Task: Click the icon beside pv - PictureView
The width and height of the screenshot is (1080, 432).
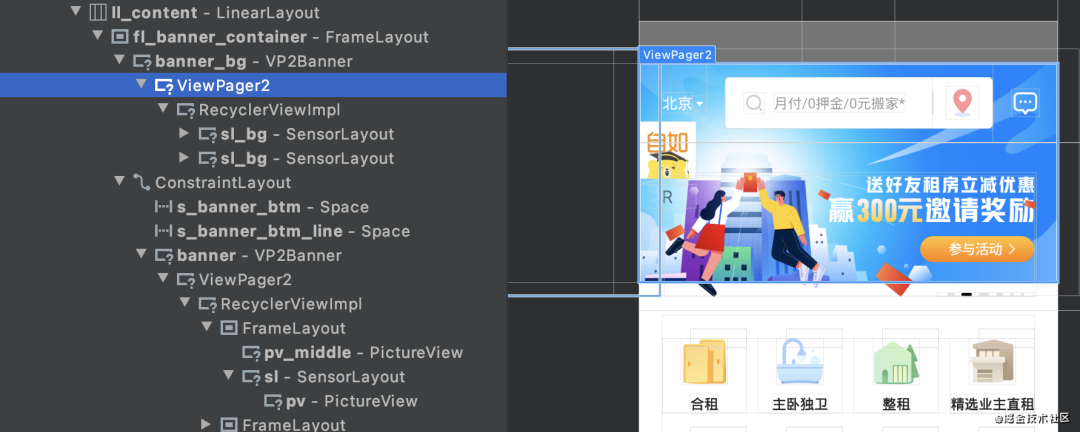Action: coord(273,401)
